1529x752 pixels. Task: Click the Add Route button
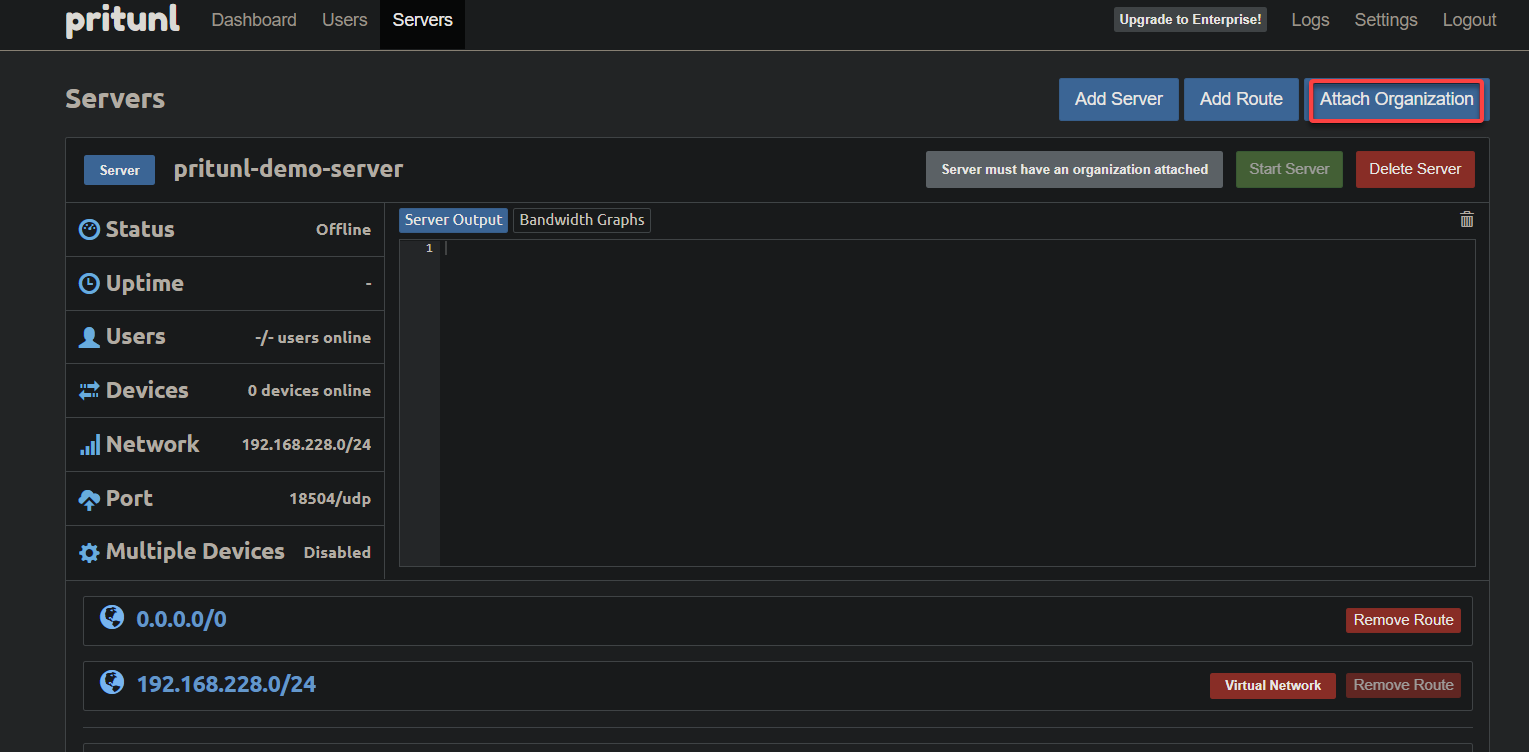click(1241, 99)
